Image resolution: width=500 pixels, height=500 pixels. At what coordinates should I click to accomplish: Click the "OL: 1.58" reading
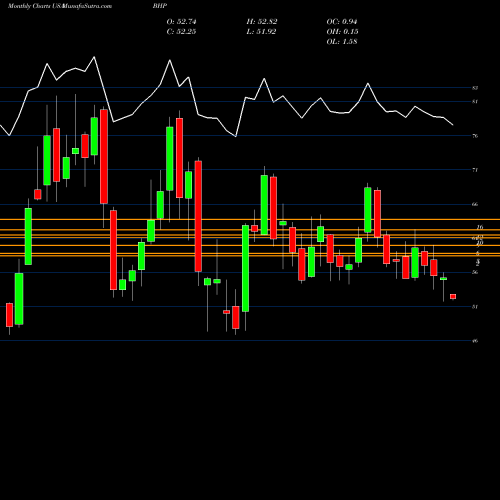coord(342,42)
